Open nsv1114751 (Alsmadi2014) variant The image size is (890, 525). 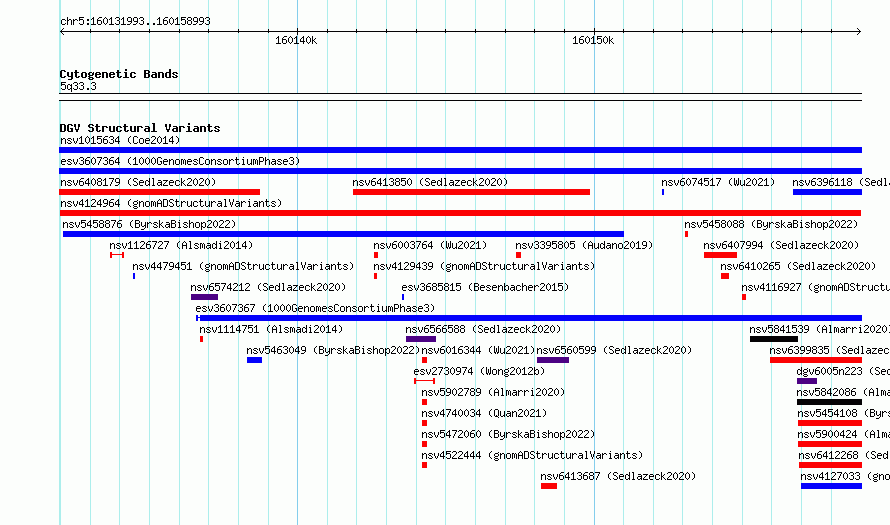click(x=271, y=329)
